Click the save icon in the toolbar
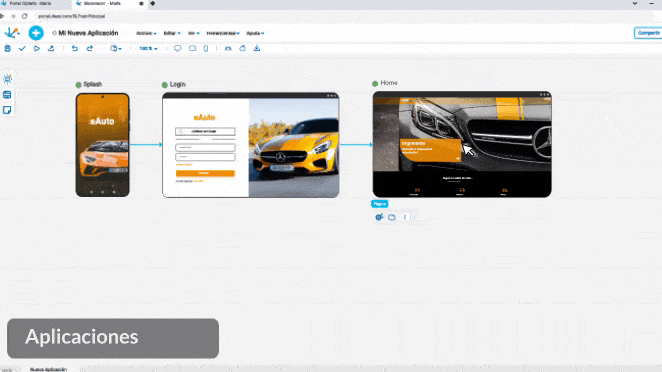The height and width of the screenshot is (372, 662). point(8,49)
